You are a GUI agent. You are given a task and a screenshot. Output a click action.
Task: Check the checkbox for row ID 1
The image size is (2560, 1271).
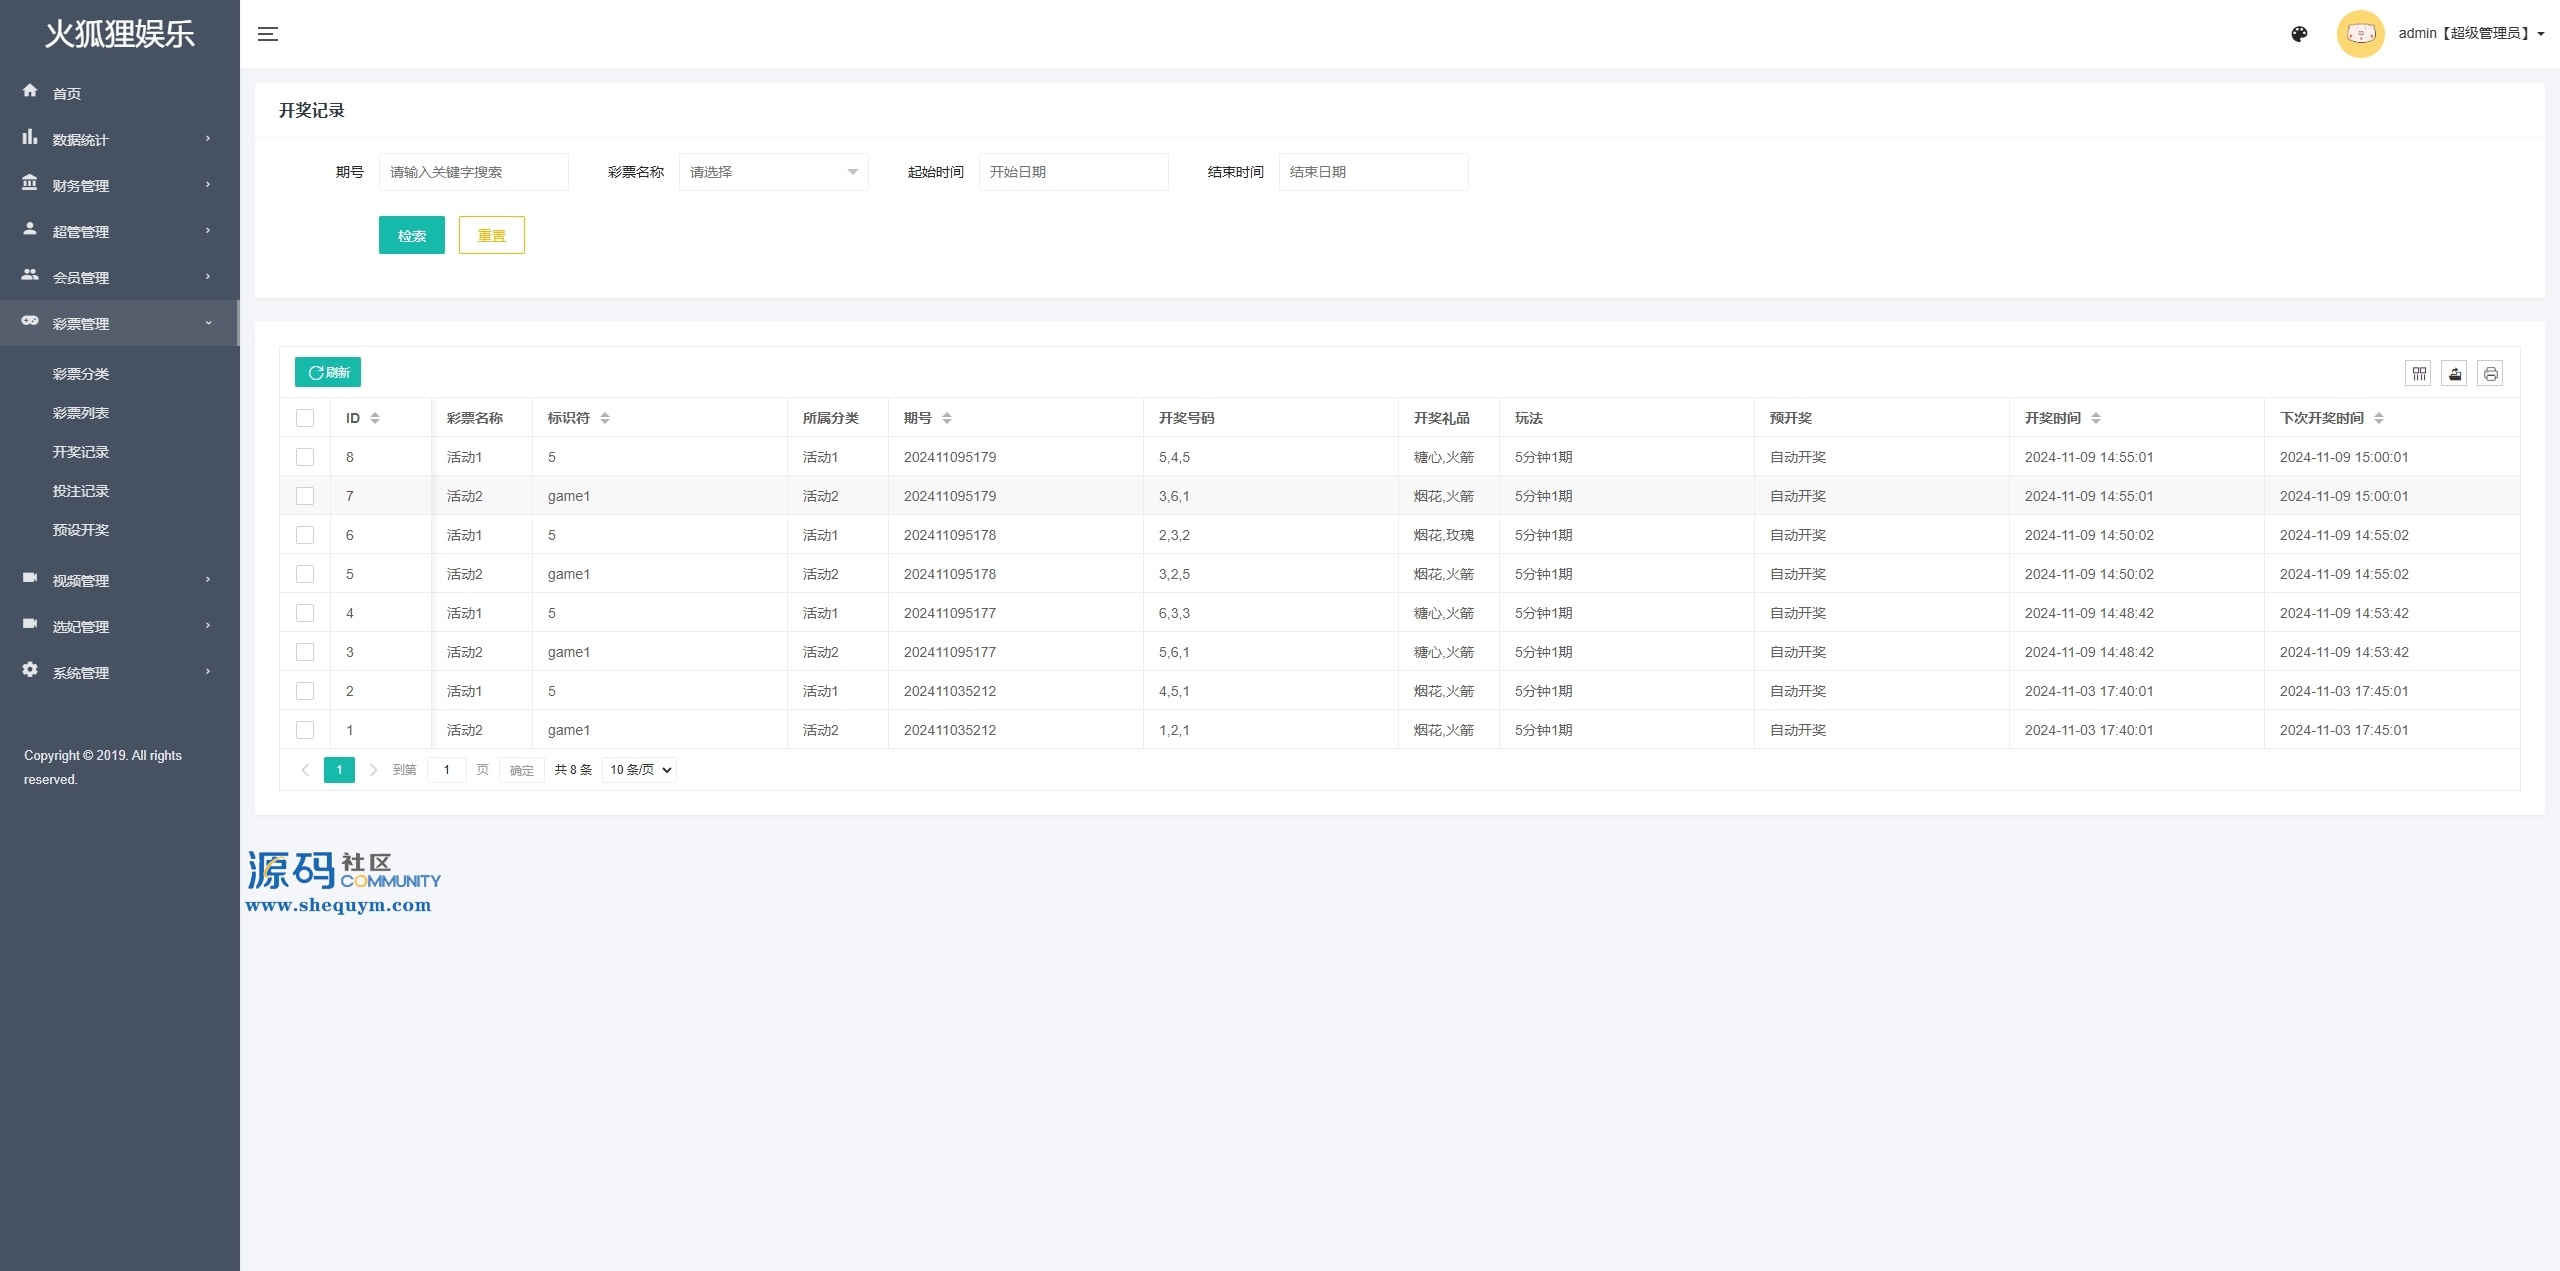click(x=305, y=730)
